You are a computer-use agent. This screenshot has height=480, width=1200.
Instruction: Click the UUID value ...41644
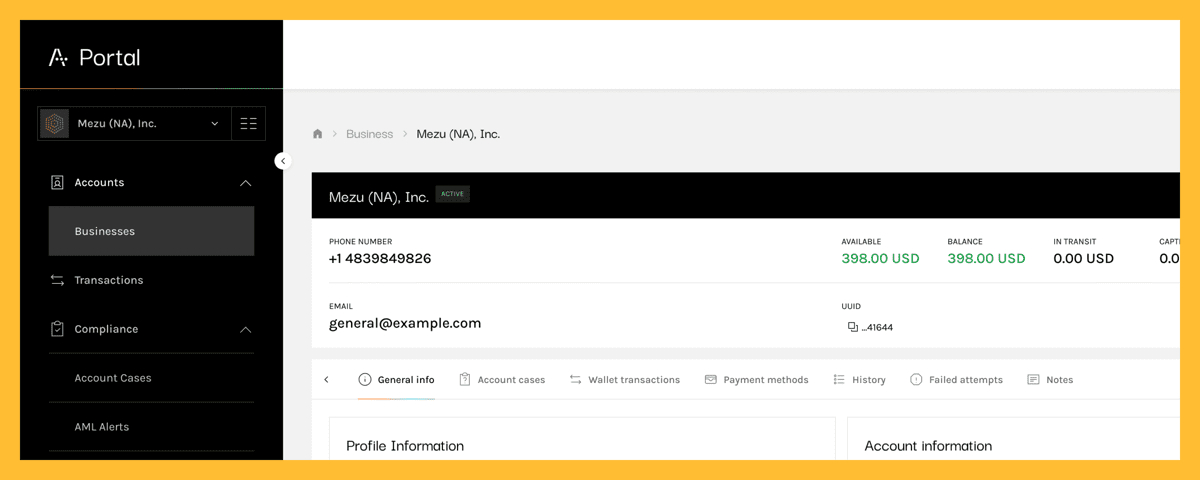(877, 328)
